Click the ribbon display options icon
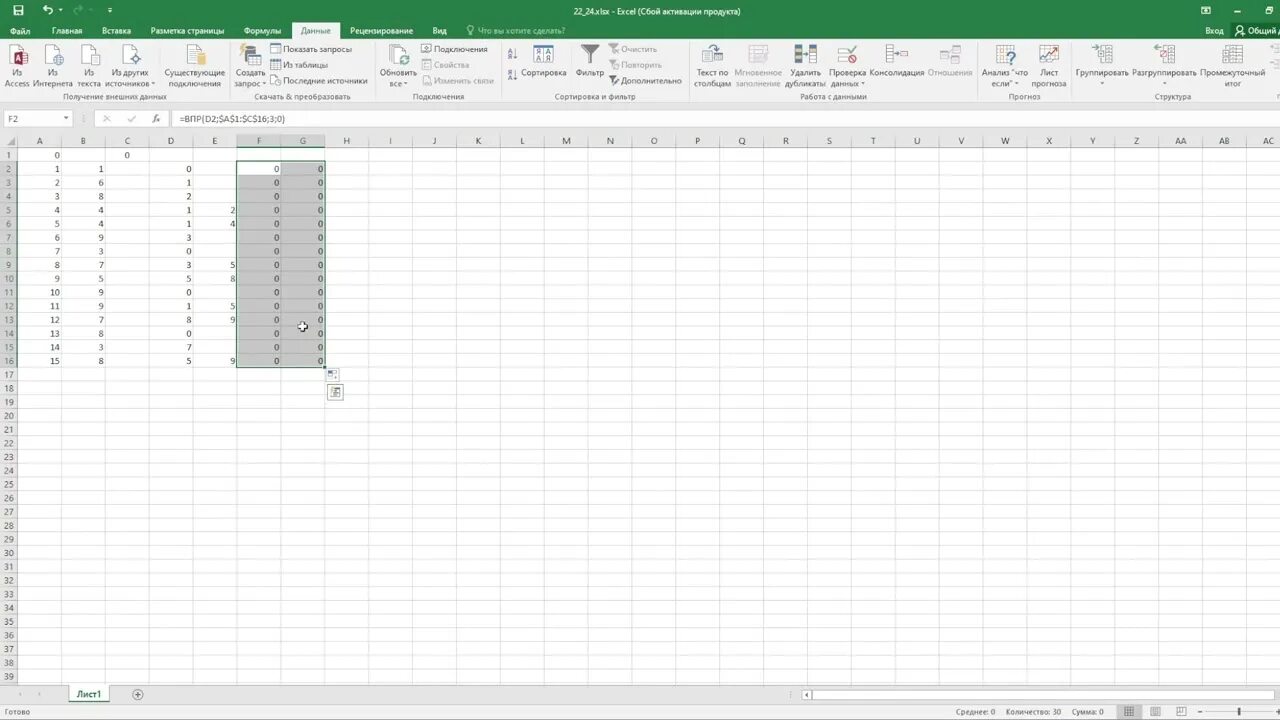This screenshot has width=1280, height=720. pos(1205,10)
